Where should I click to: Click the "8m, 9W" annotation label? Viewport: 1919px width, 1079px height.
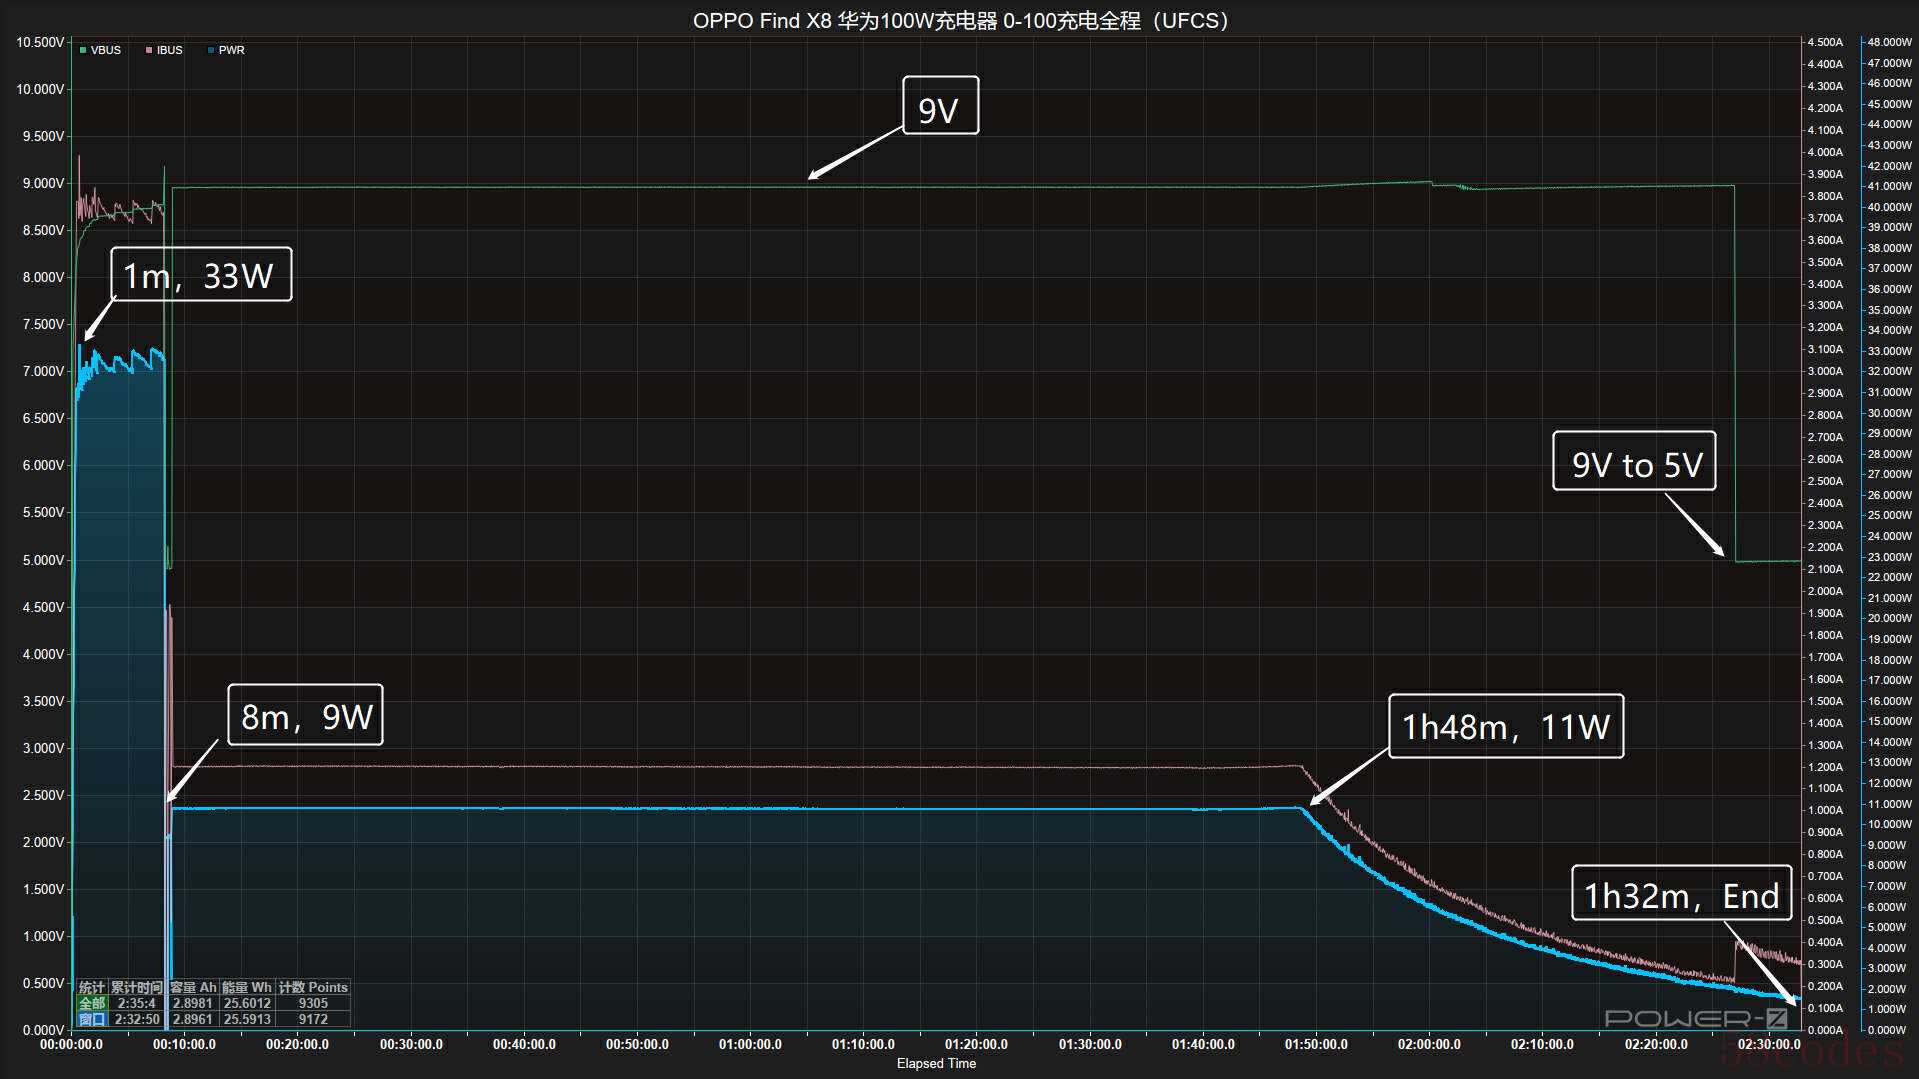[x=306, y=715]
